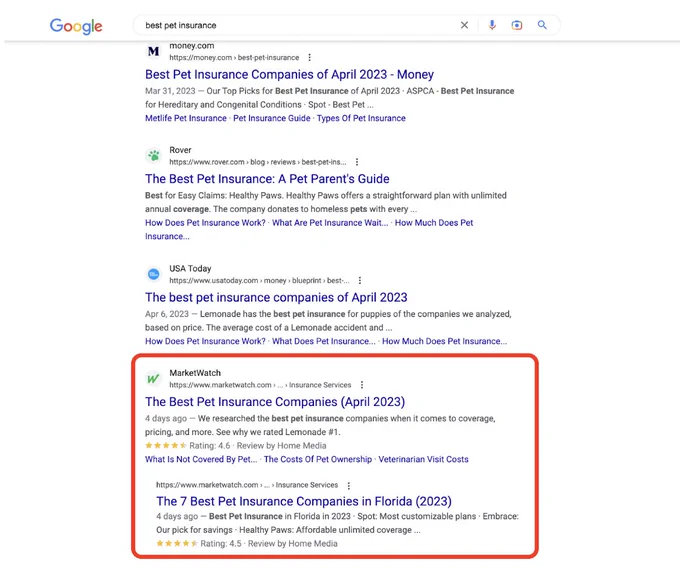Open the Types Of Pet Insurance sitelink

(361, 118)
